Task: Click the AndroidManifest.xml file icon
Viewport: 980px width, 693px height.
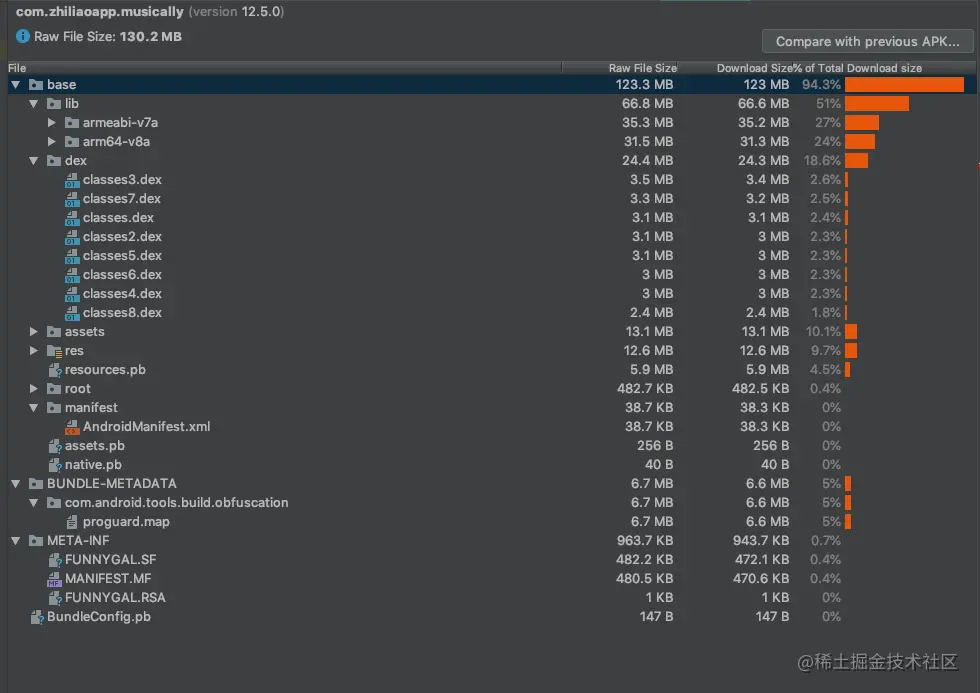Action: 72,427
